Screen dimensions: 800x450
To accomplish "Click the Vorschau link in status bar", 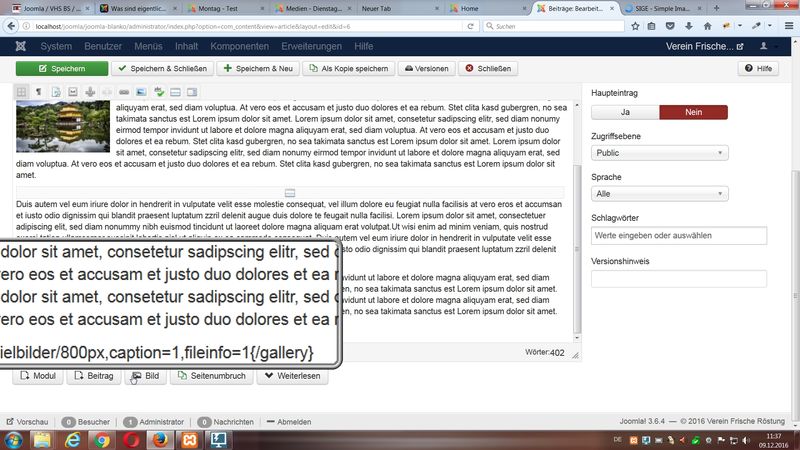I will (28, 422).
